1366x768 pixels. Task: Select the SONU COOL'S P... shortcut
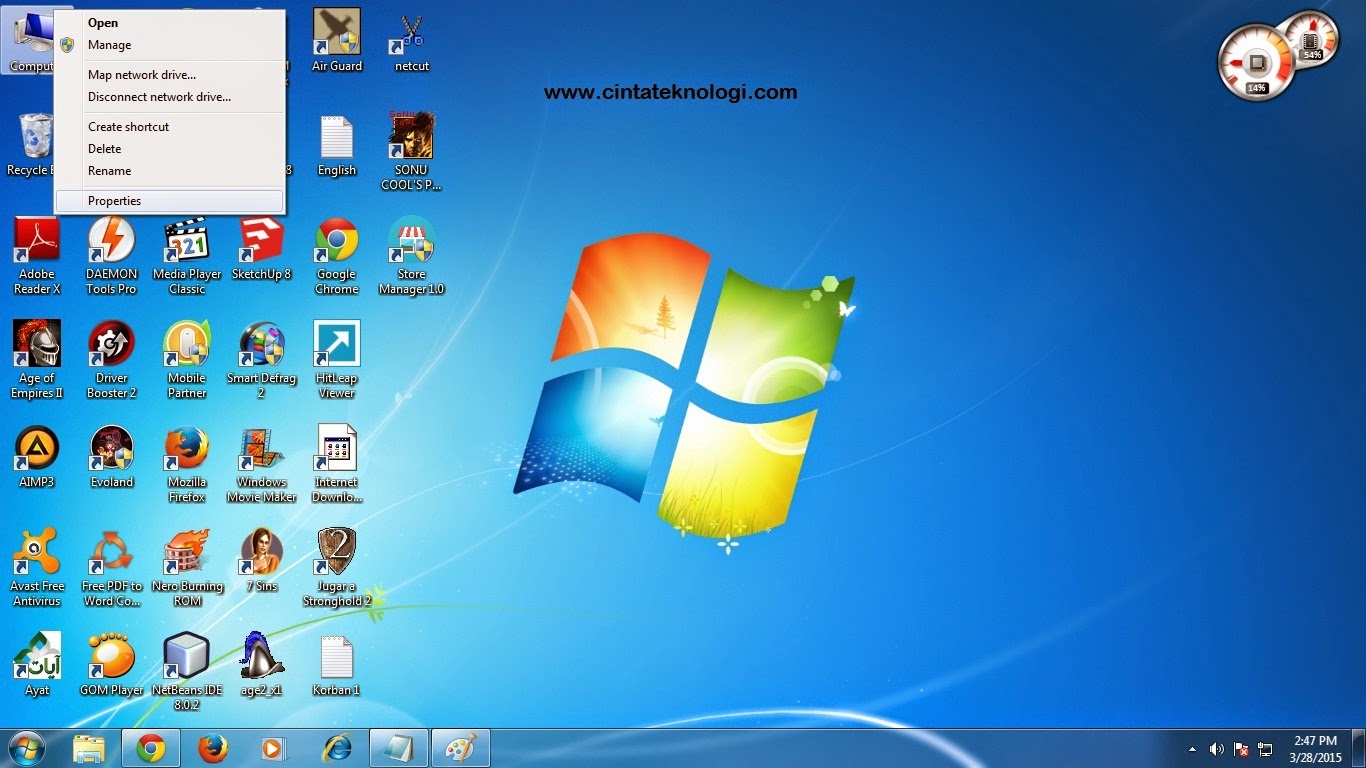(411, 150)
